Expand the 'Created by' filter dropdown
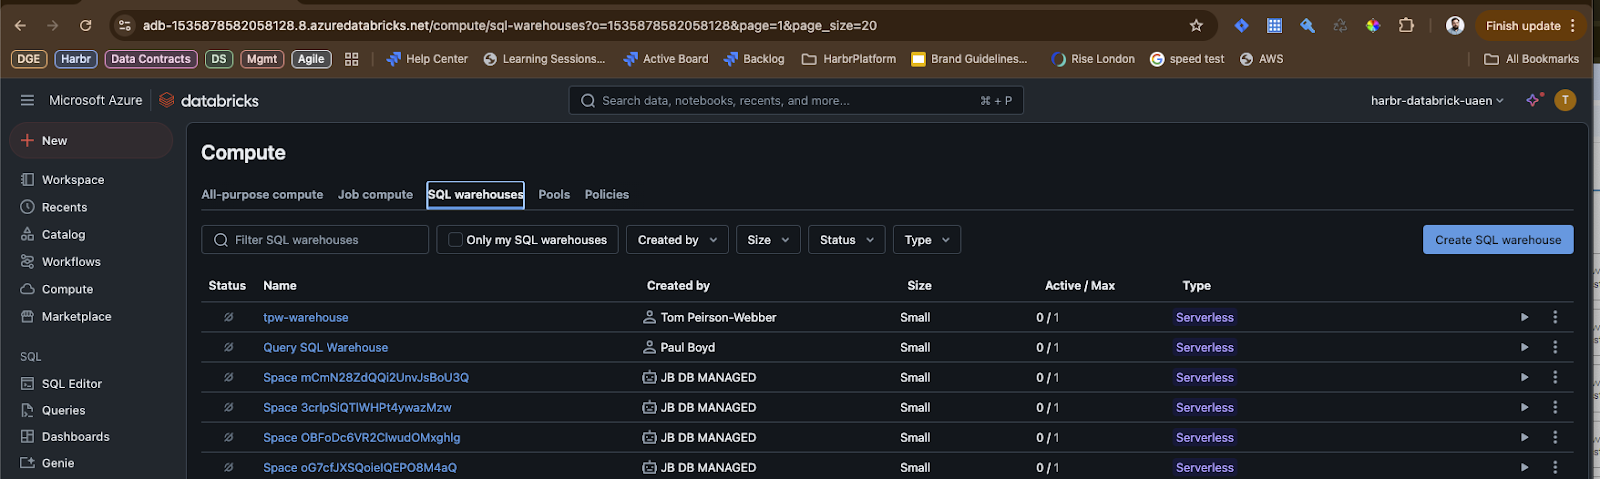1600x479 pixels. click(x=677, y=240)
